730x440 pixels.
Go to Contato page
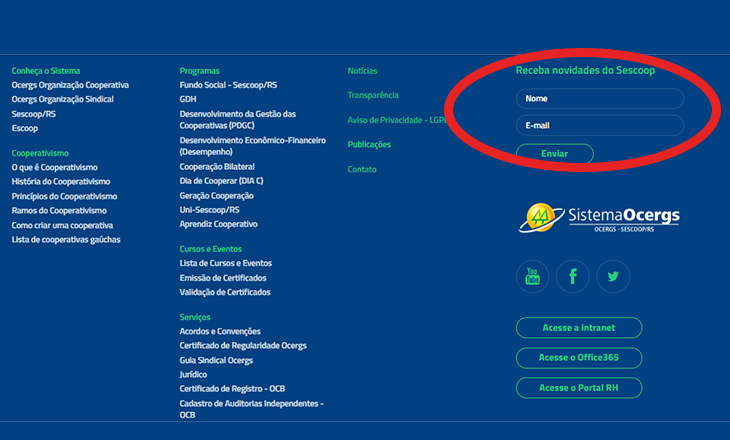362,169
